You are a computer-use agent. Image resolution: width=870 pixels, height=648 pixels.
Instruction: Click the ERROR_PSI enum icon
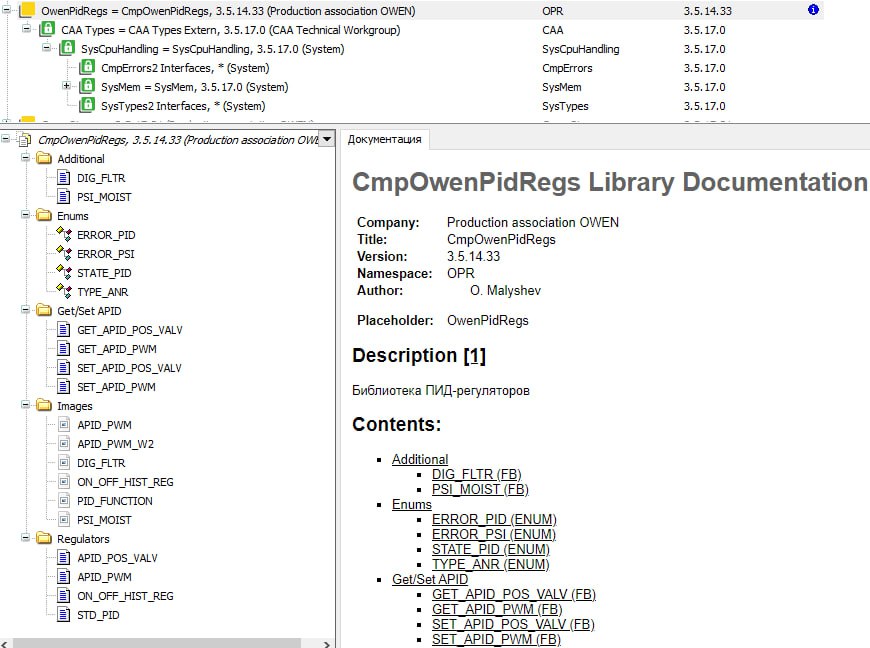pyautogui.click(x=64, y=254)
